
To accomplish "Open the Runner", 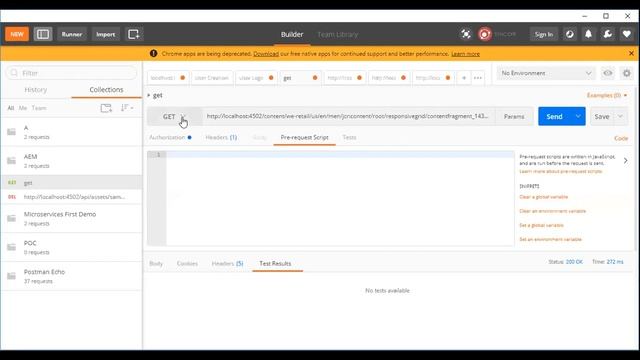I will click(72, 34).
